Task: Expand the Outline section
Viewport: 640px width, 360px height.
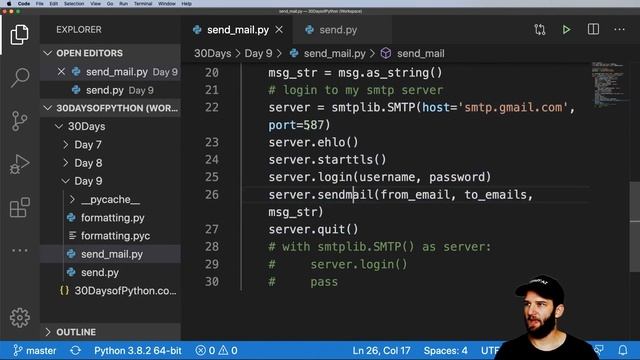Action: click(x=110, y=332)
